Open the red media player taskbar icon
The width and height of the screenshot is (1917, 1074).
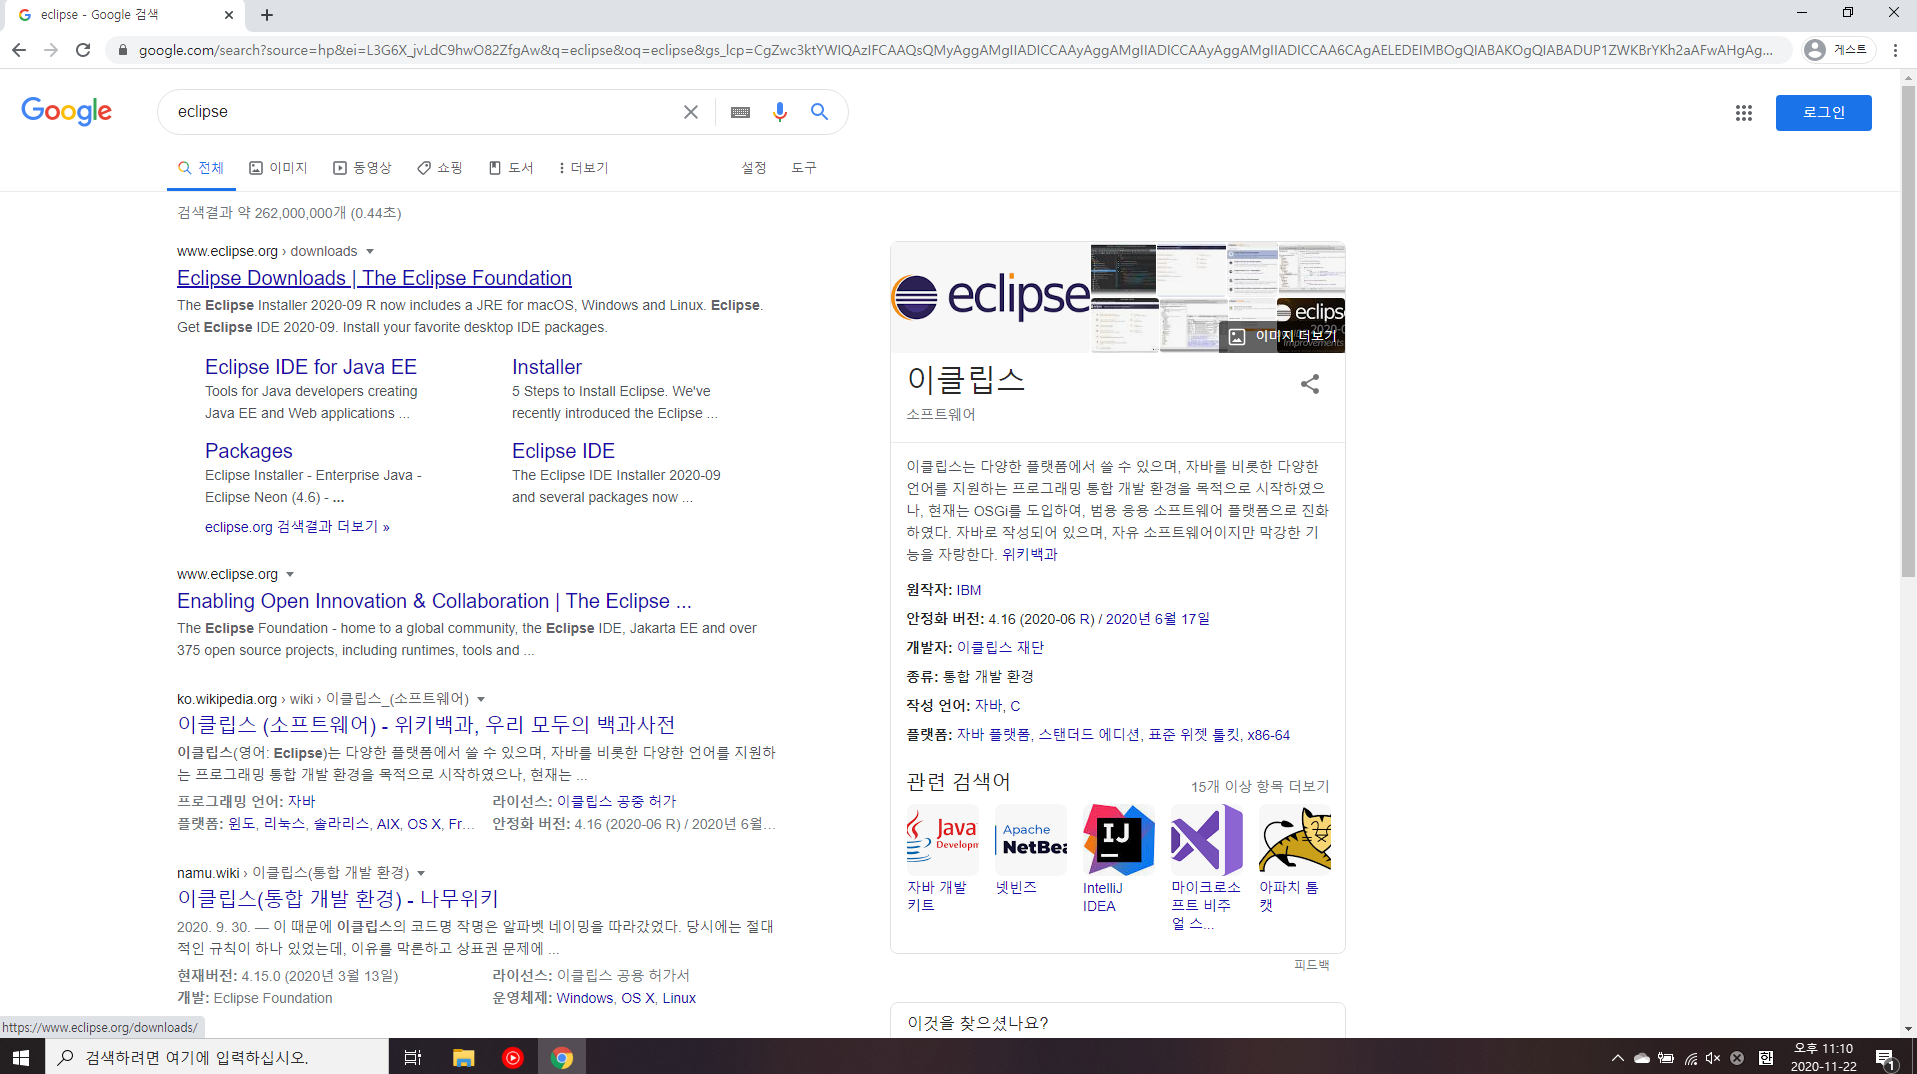click(513, 1057)
